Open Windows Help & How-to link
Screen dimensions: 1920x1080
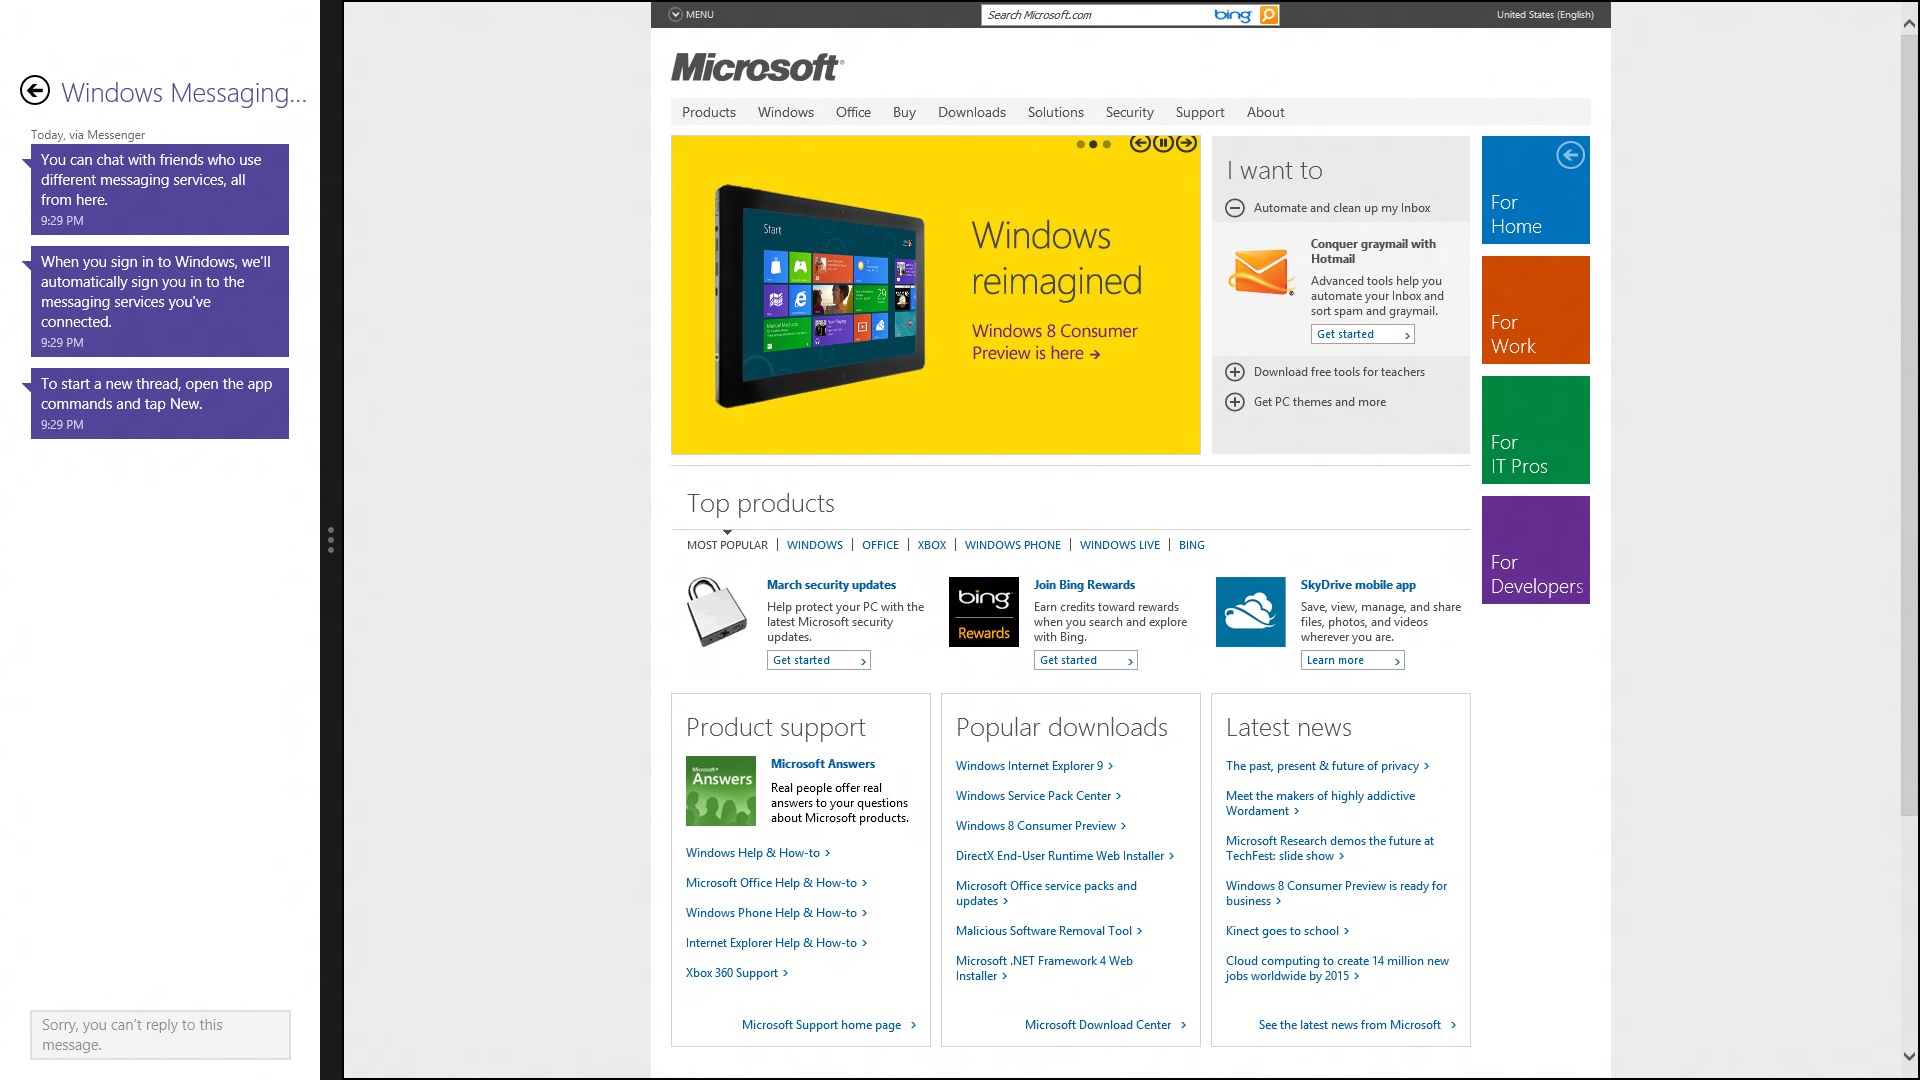[758, 853]
